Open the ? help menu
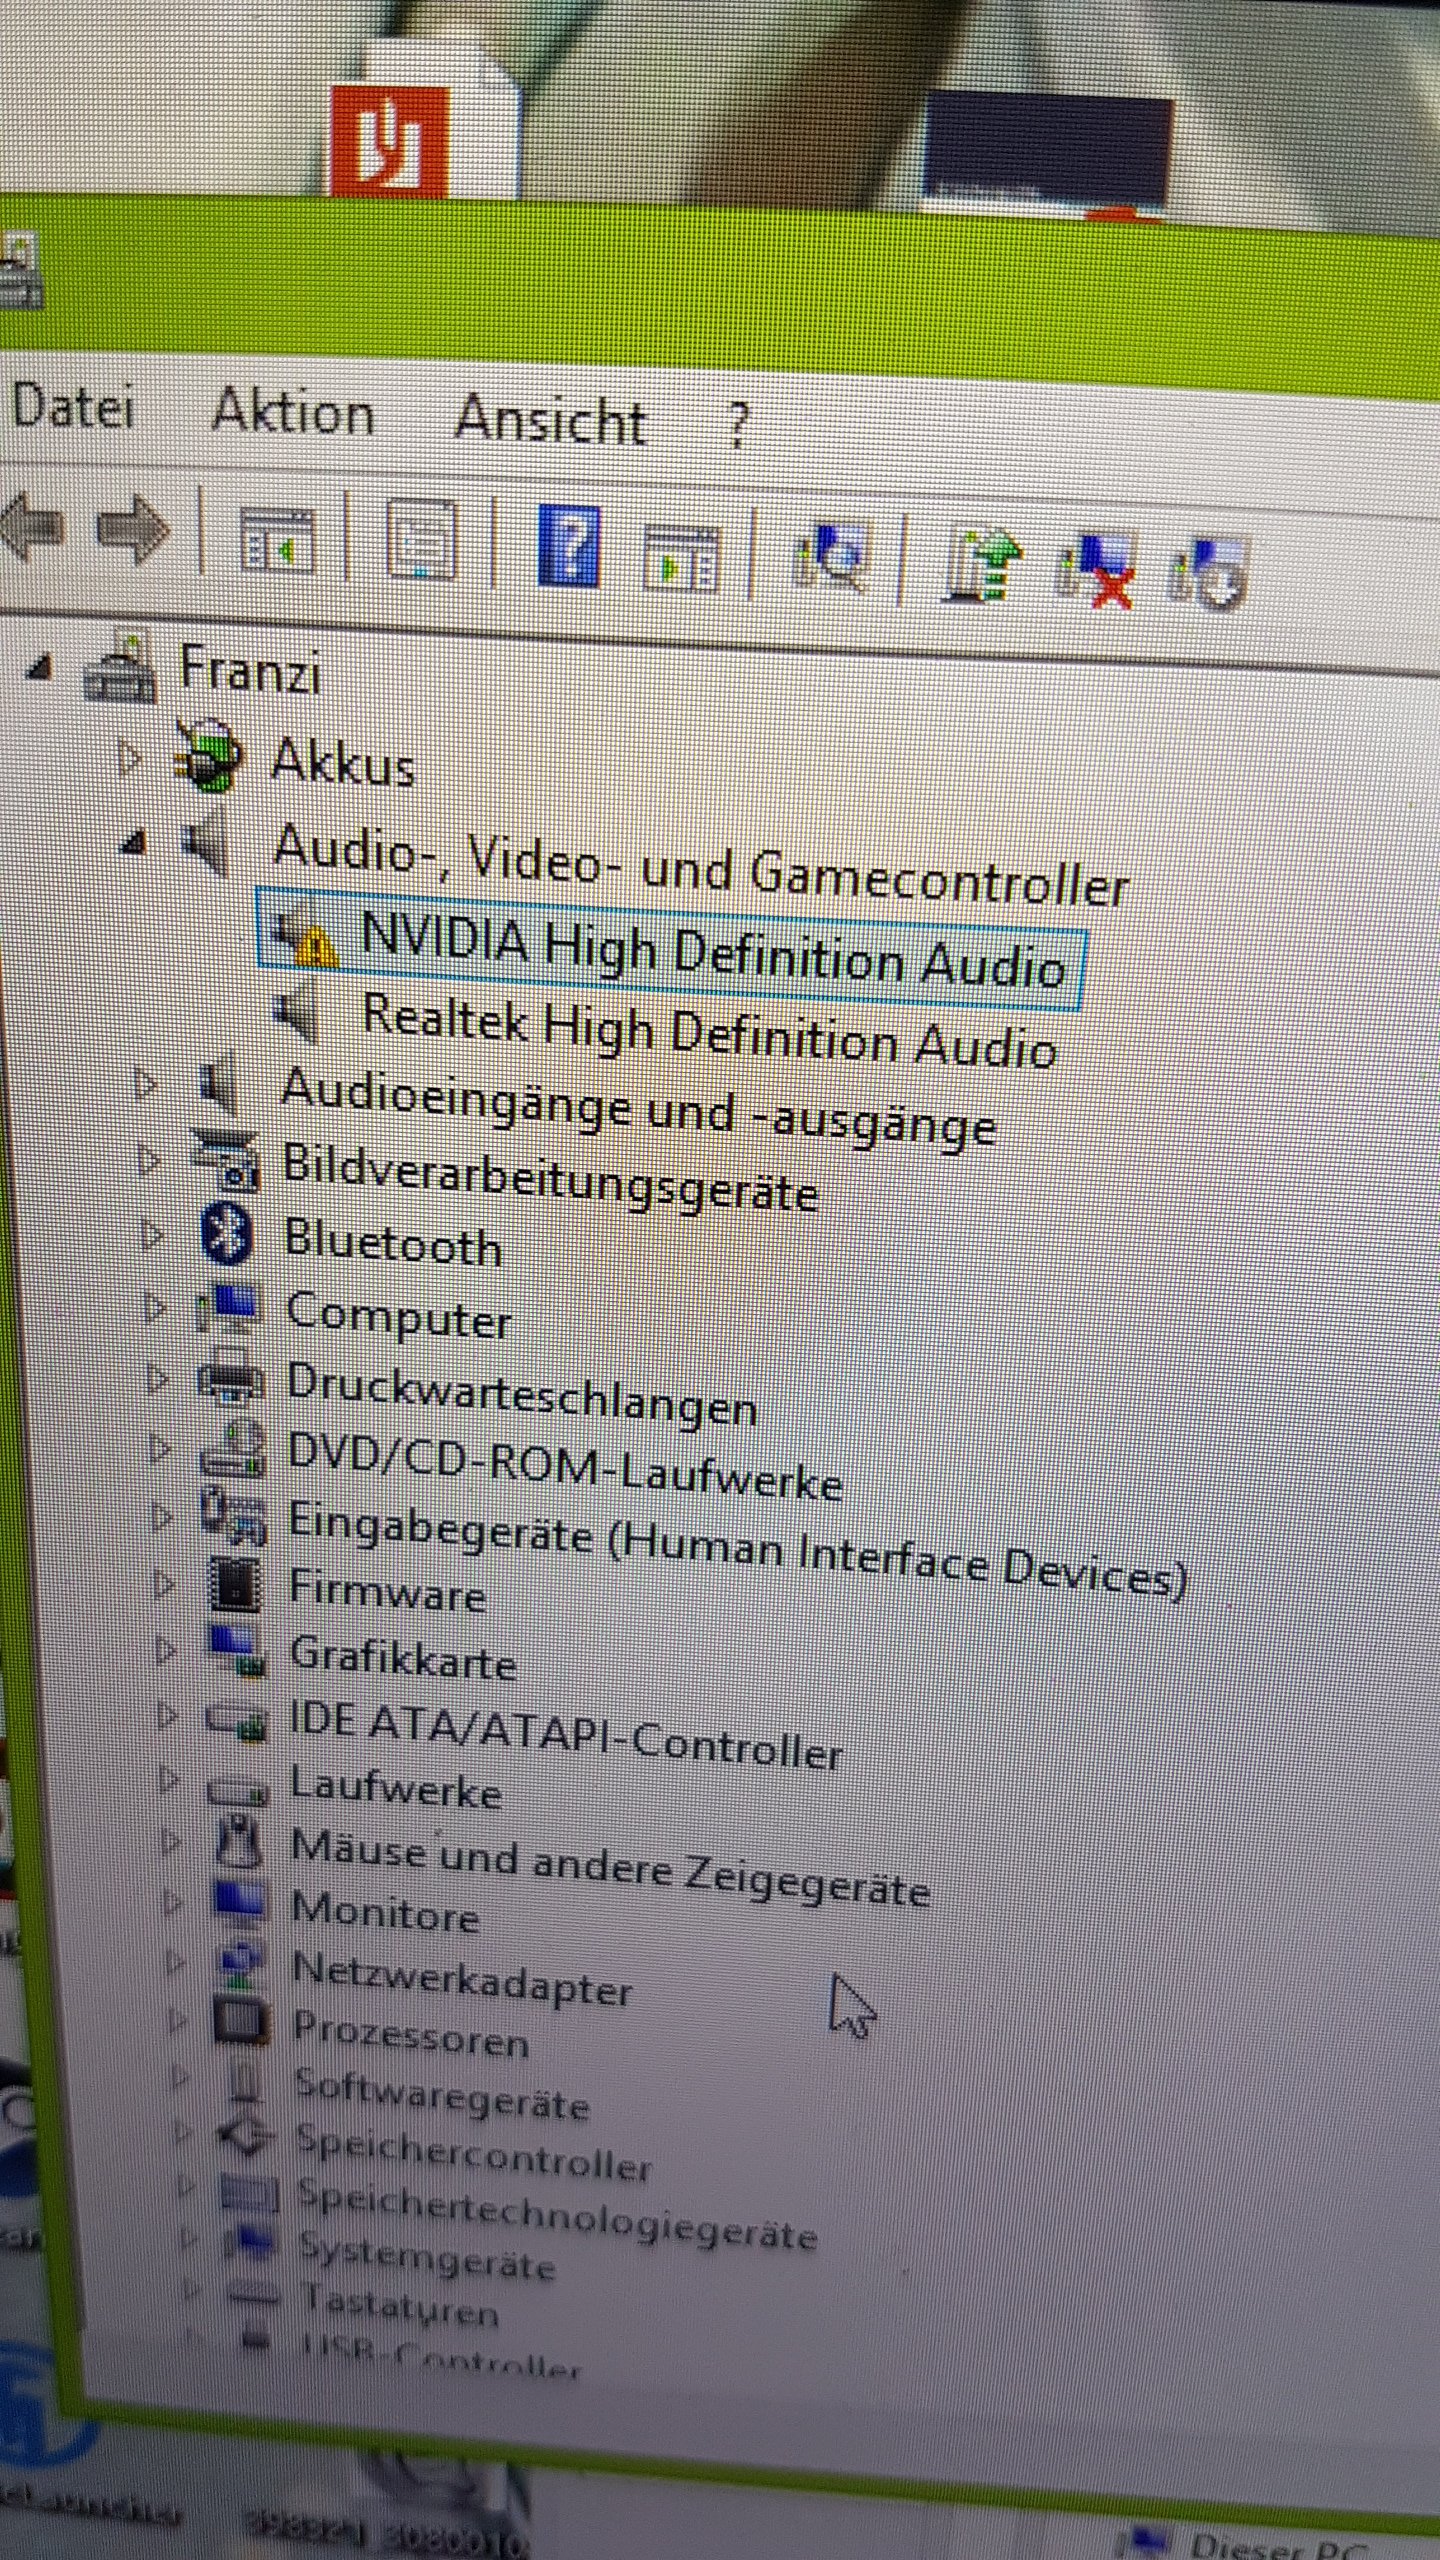1440x2560 pixels. (x=737, y=424)
